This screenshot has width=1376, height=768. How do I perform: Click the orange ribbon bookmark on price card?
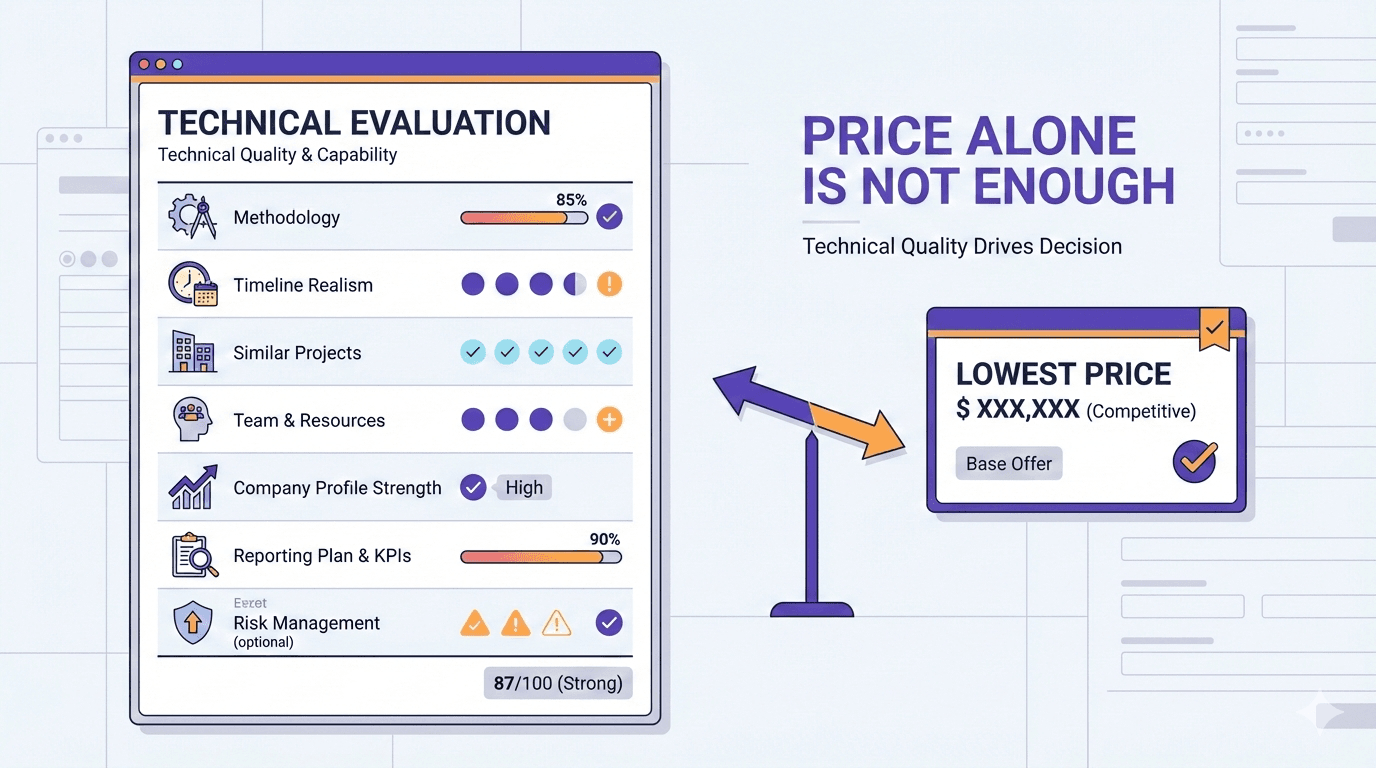(1214, 330)
